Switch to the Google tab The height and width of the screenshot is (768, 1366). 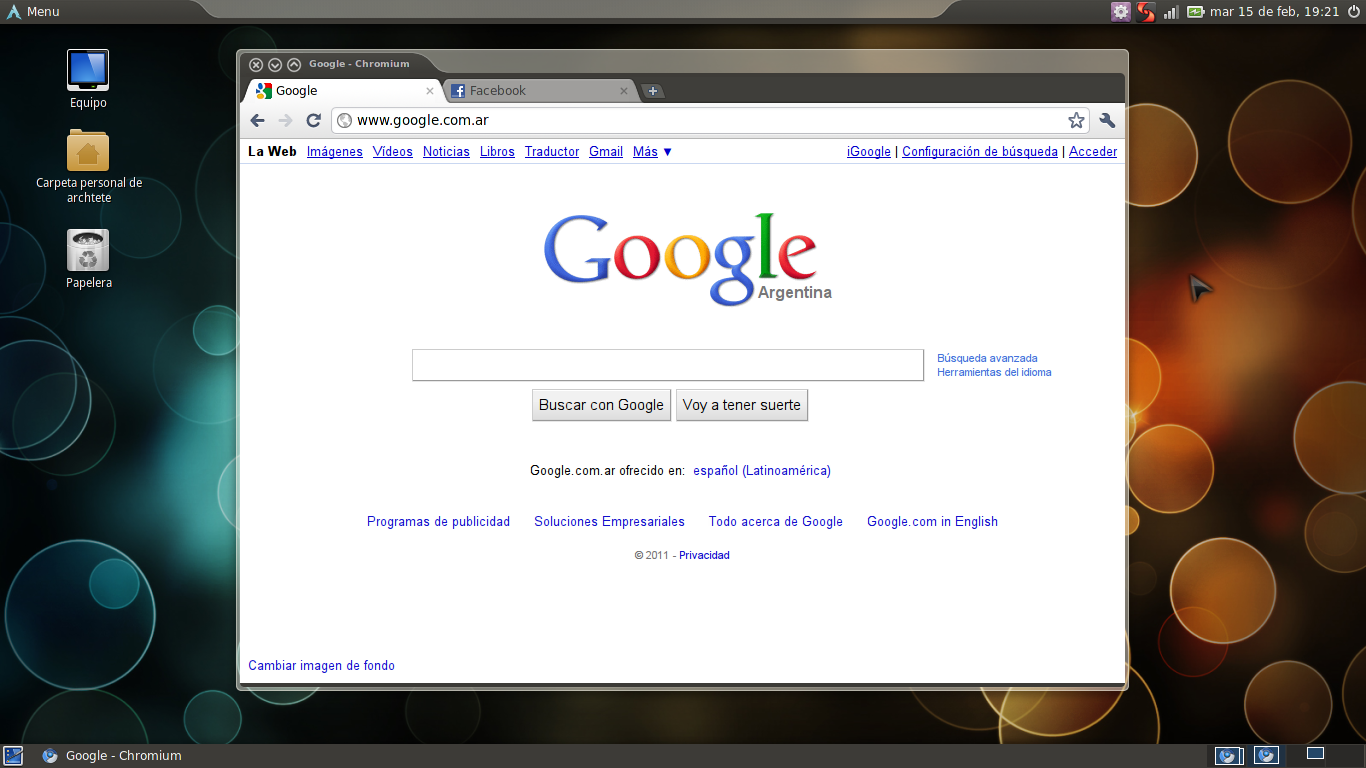(340, 91)
